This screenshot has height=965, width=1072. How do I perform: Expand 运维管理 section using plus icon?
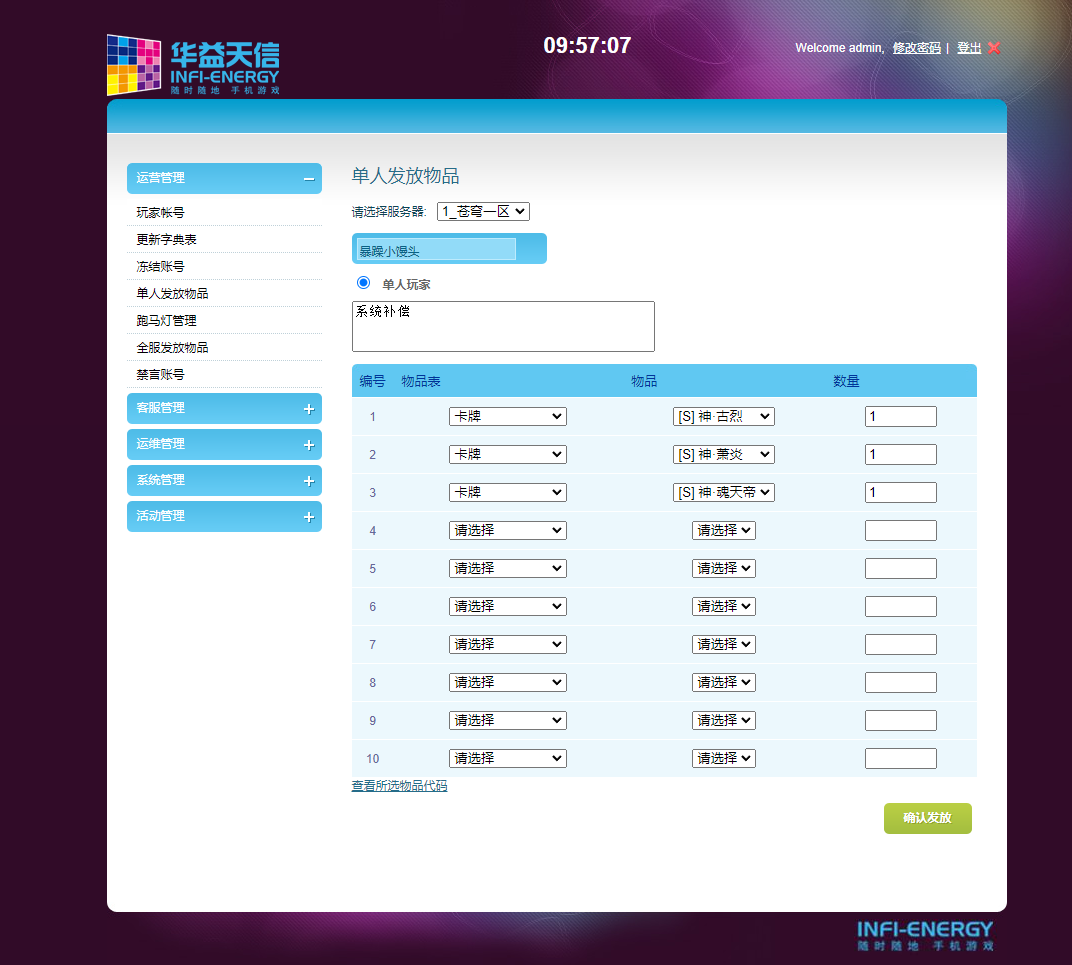(309, 445)
